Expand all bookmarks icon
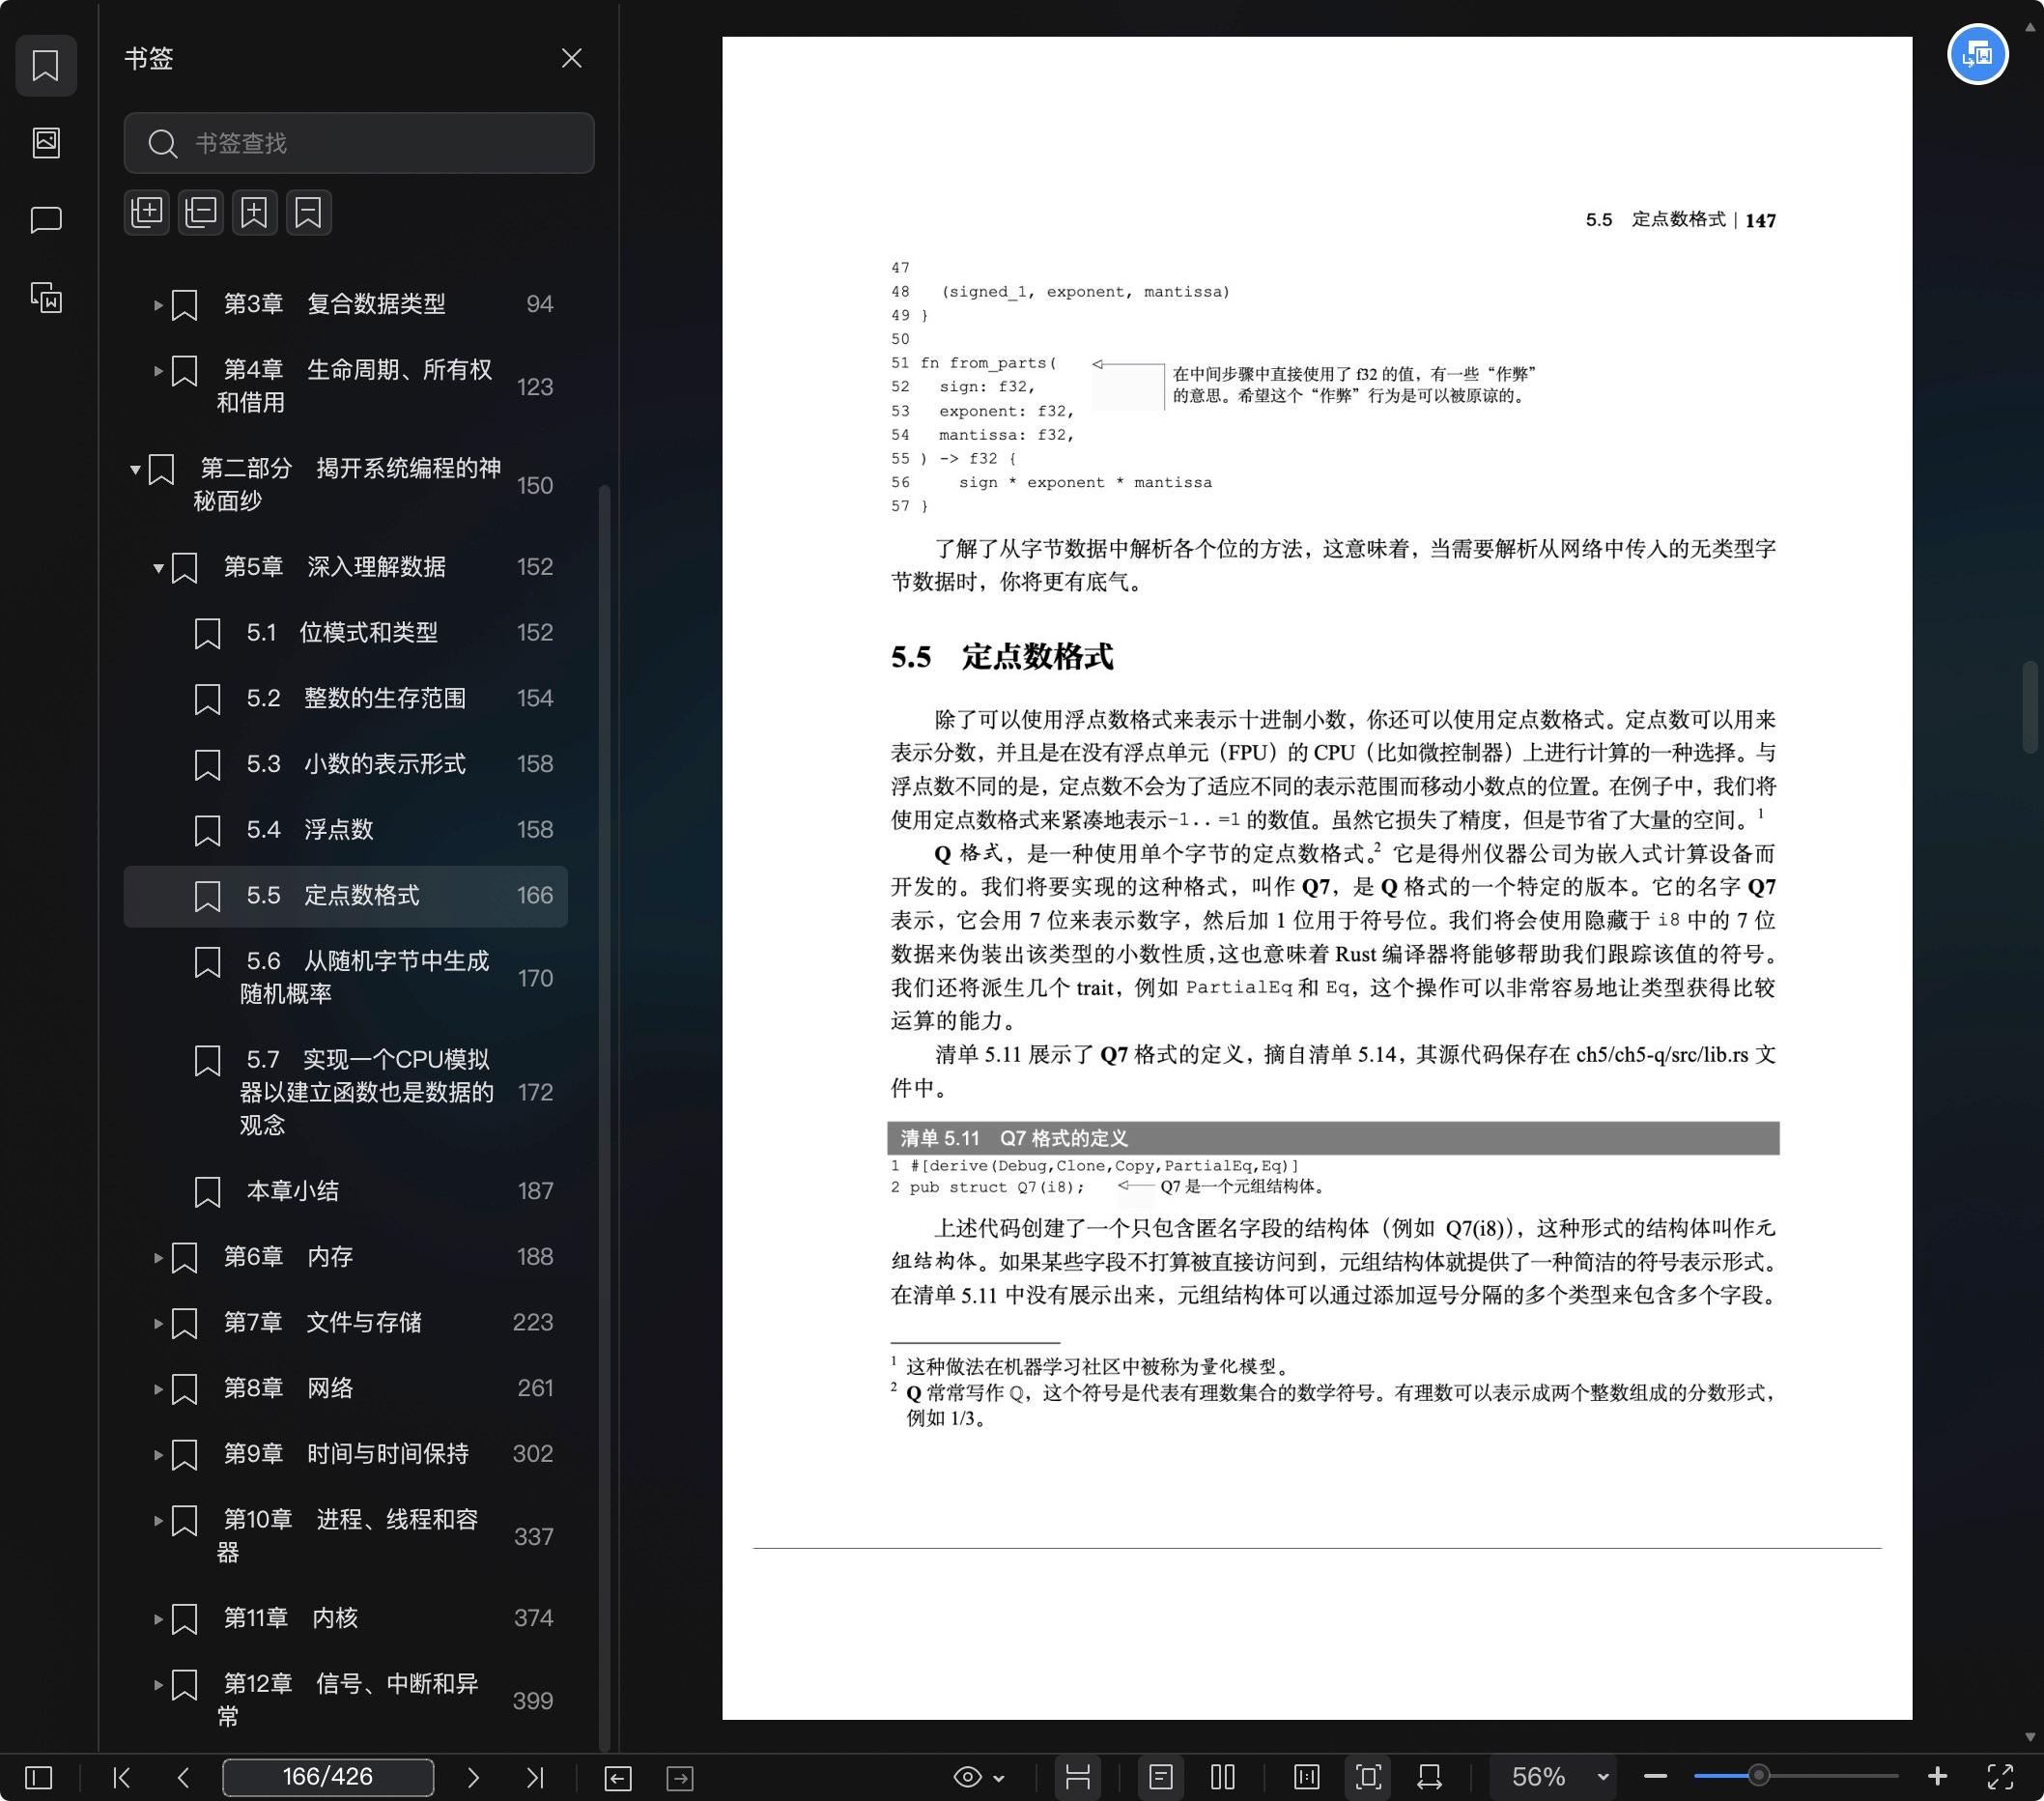2044x1801 pixels. 147,212
